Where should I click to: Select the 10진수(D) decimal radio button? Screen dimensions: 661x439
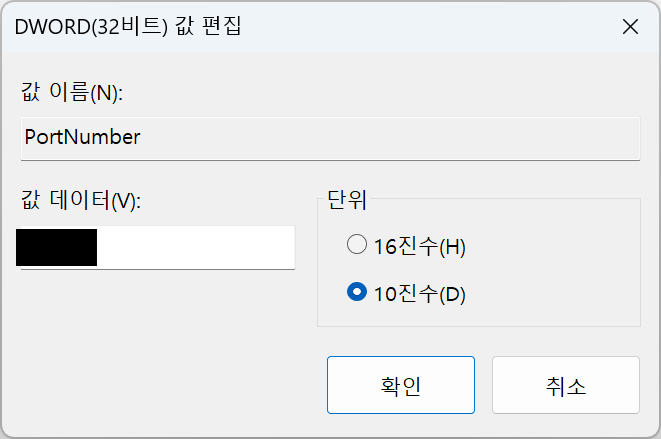(x=357, y=291)
